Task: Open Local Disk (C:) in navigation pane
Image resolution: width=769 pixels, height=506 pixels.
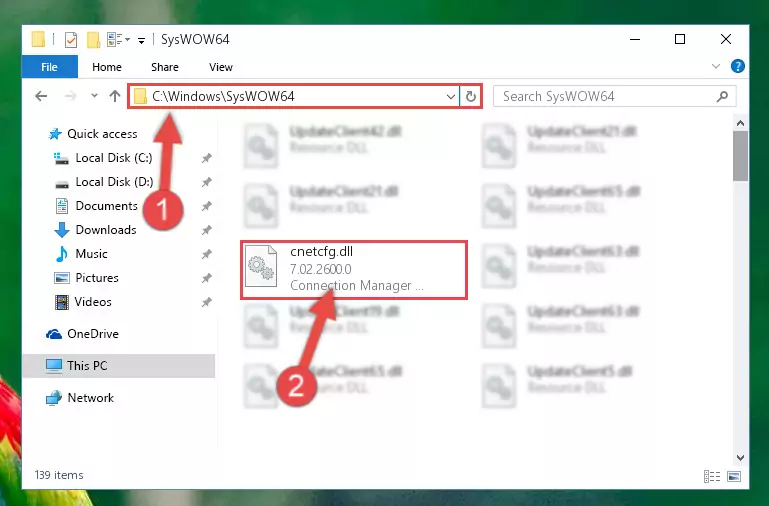Action: pyautogui.click(x=114, y=158)
